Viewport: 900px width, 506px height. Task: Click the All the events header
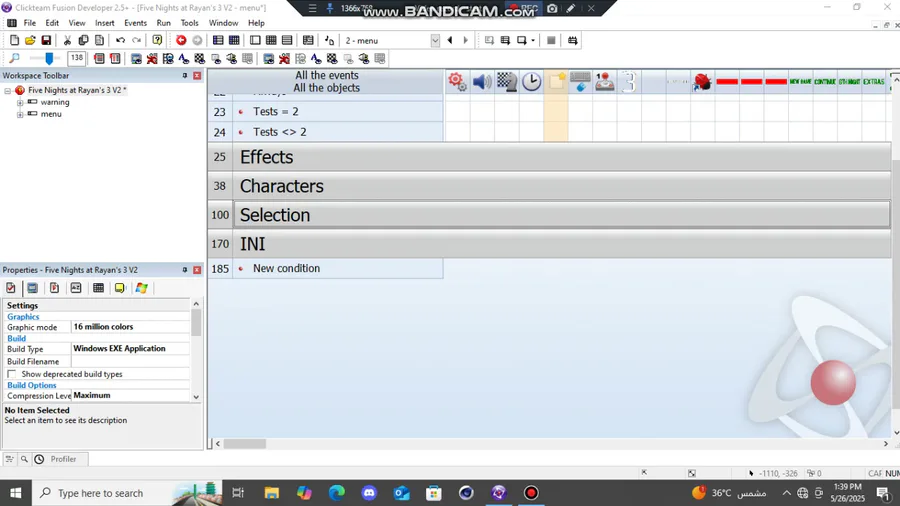[327, 75]
